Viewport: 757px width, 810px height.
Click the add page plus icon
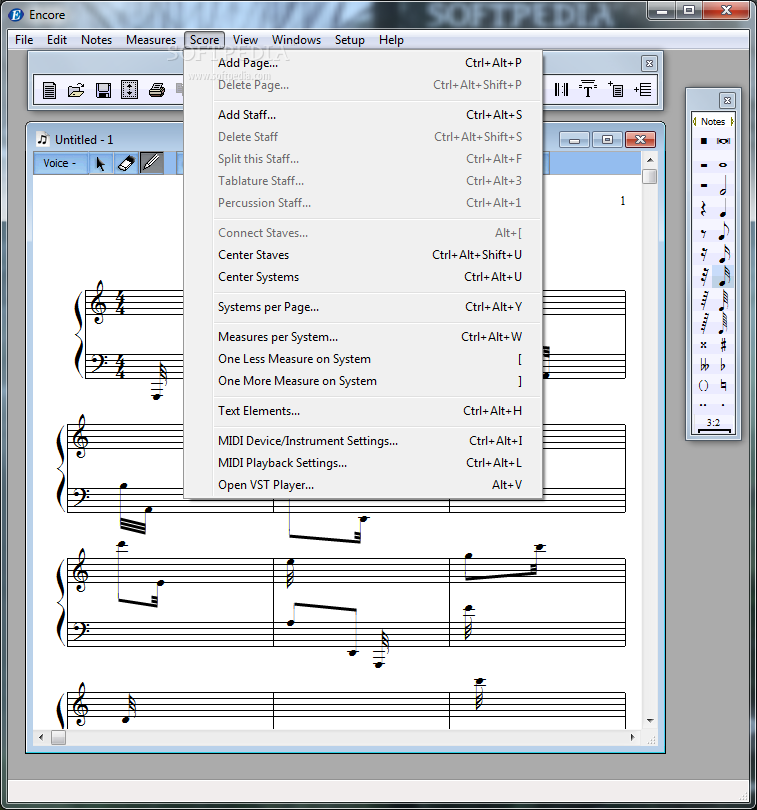tap(615, 90)
